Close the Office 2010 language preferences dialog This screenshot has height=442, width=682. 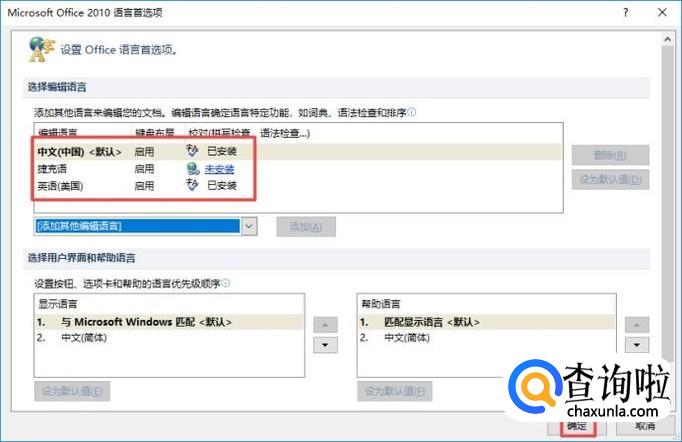[x=662, y=12]
